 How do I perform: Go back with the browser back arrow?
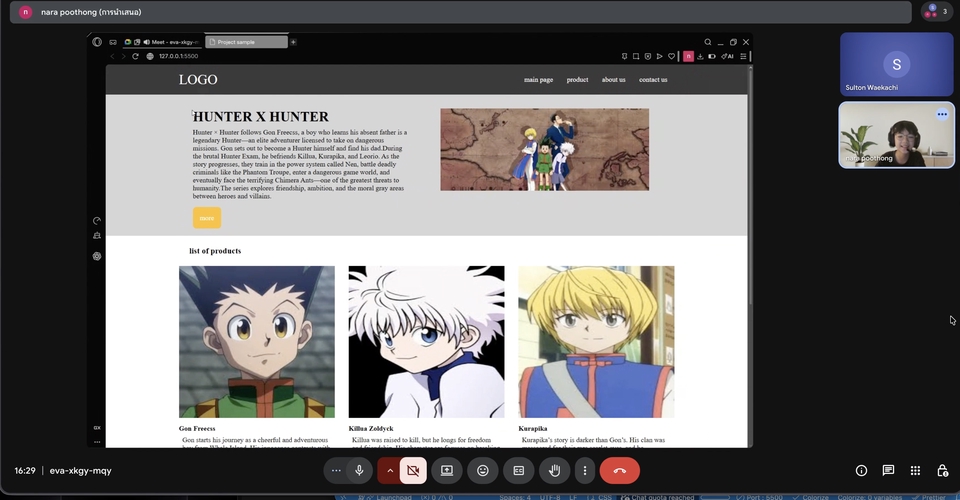(112, 56)
